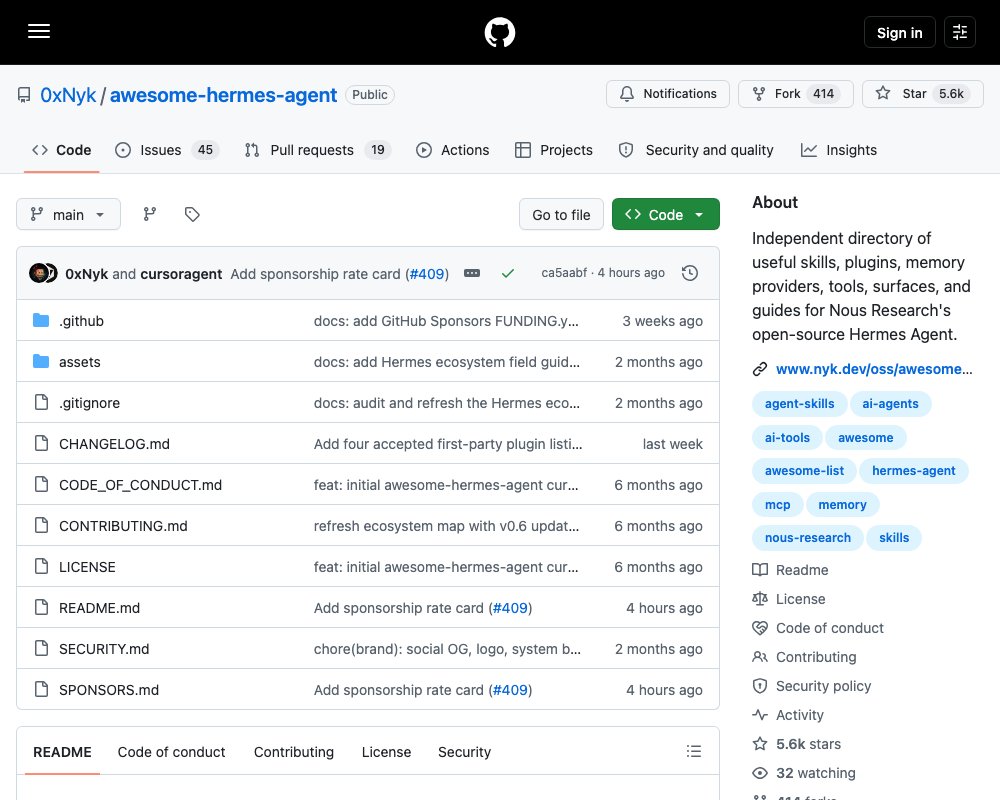Open Security and quality tab
Screen dimensions: 1000x800
point(696,150)
